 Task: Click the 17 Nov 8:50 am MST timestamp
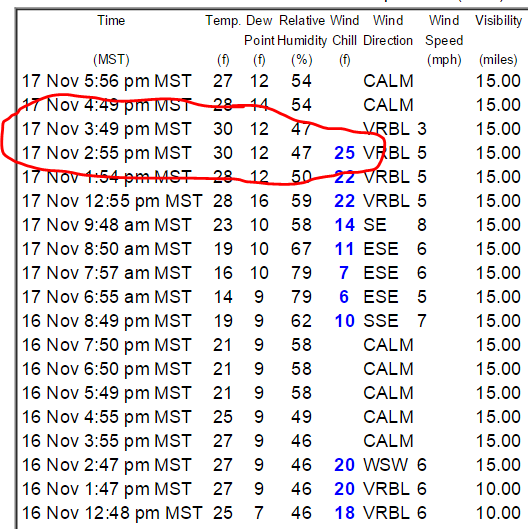coord(107,249)
